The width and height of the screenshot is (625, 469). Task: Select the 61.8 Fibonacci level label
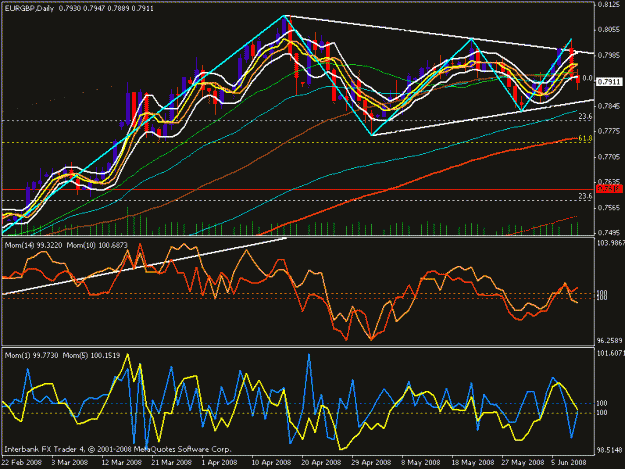[x=585, y=138]
